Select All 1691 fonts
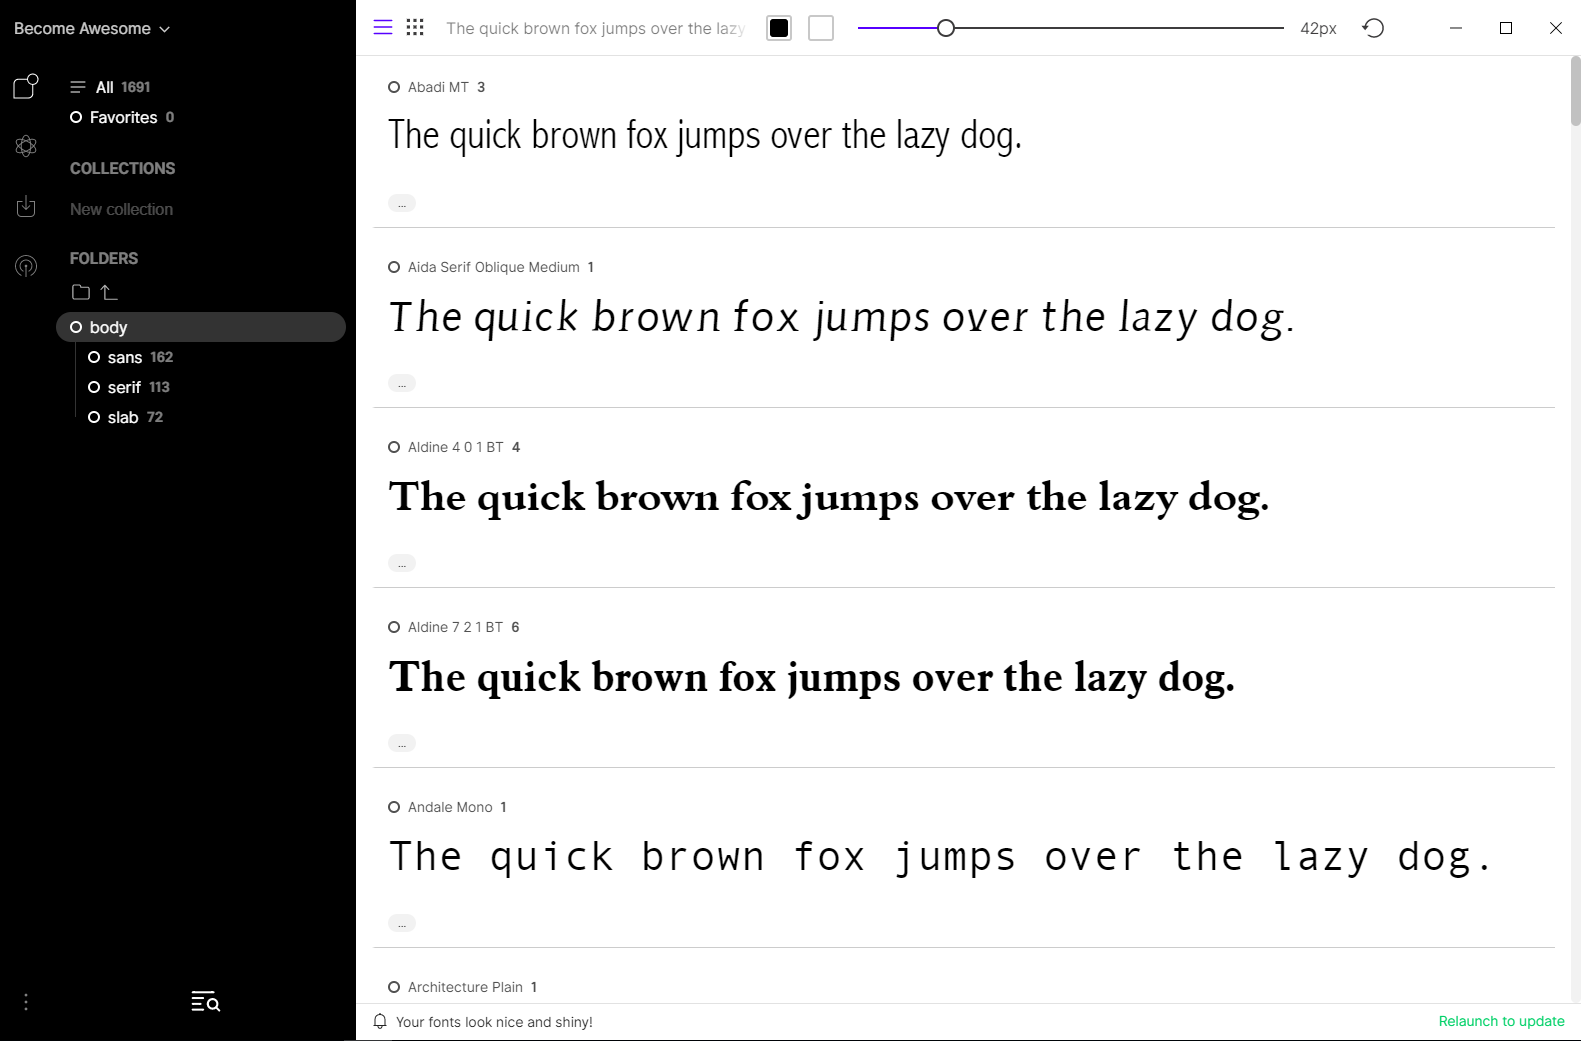Viewport: 1581px width, 1041px height. tap(111, 87)
